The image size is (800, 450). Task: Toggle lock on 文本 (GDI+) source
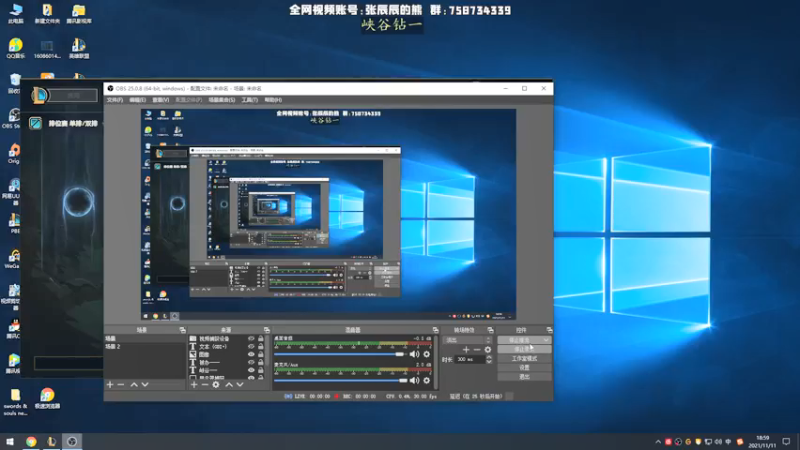(261, 346)
